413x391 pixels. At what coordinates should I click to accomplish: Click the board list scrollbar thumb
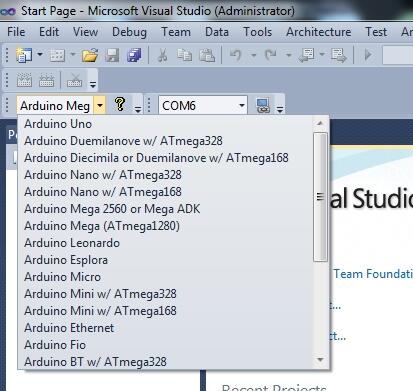[320, 197]
